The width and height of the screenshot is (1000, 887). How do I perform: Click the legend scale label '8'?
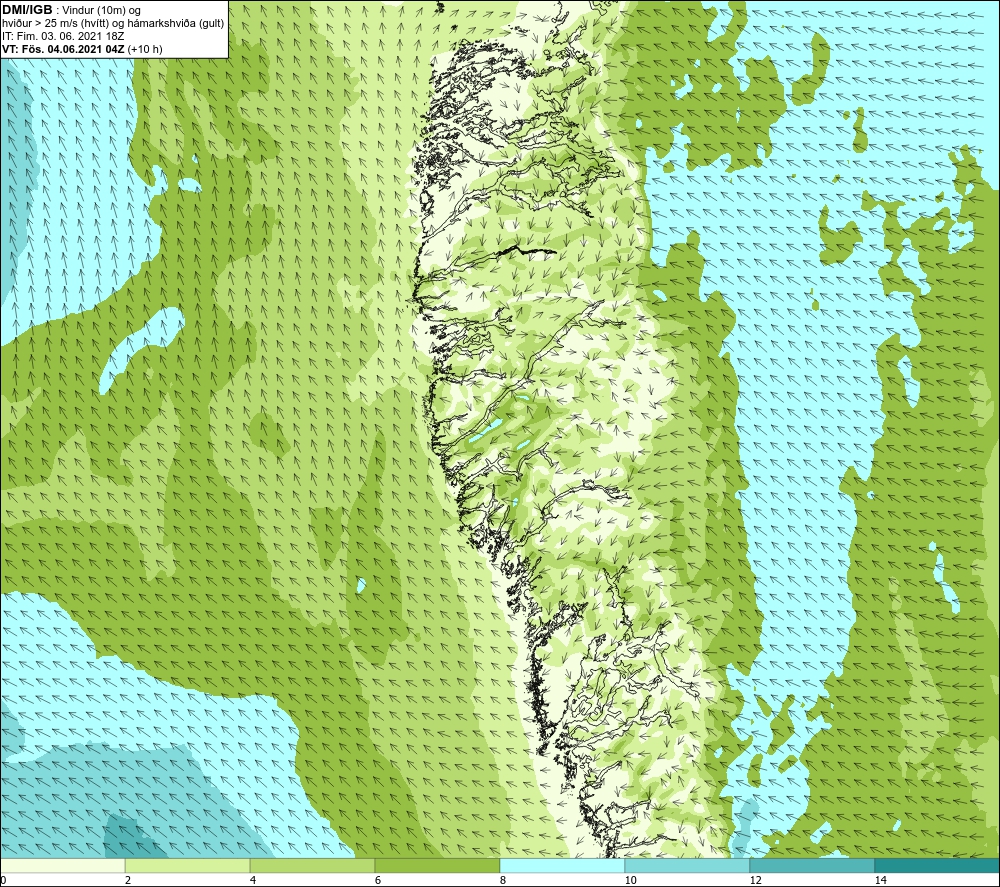503,881
